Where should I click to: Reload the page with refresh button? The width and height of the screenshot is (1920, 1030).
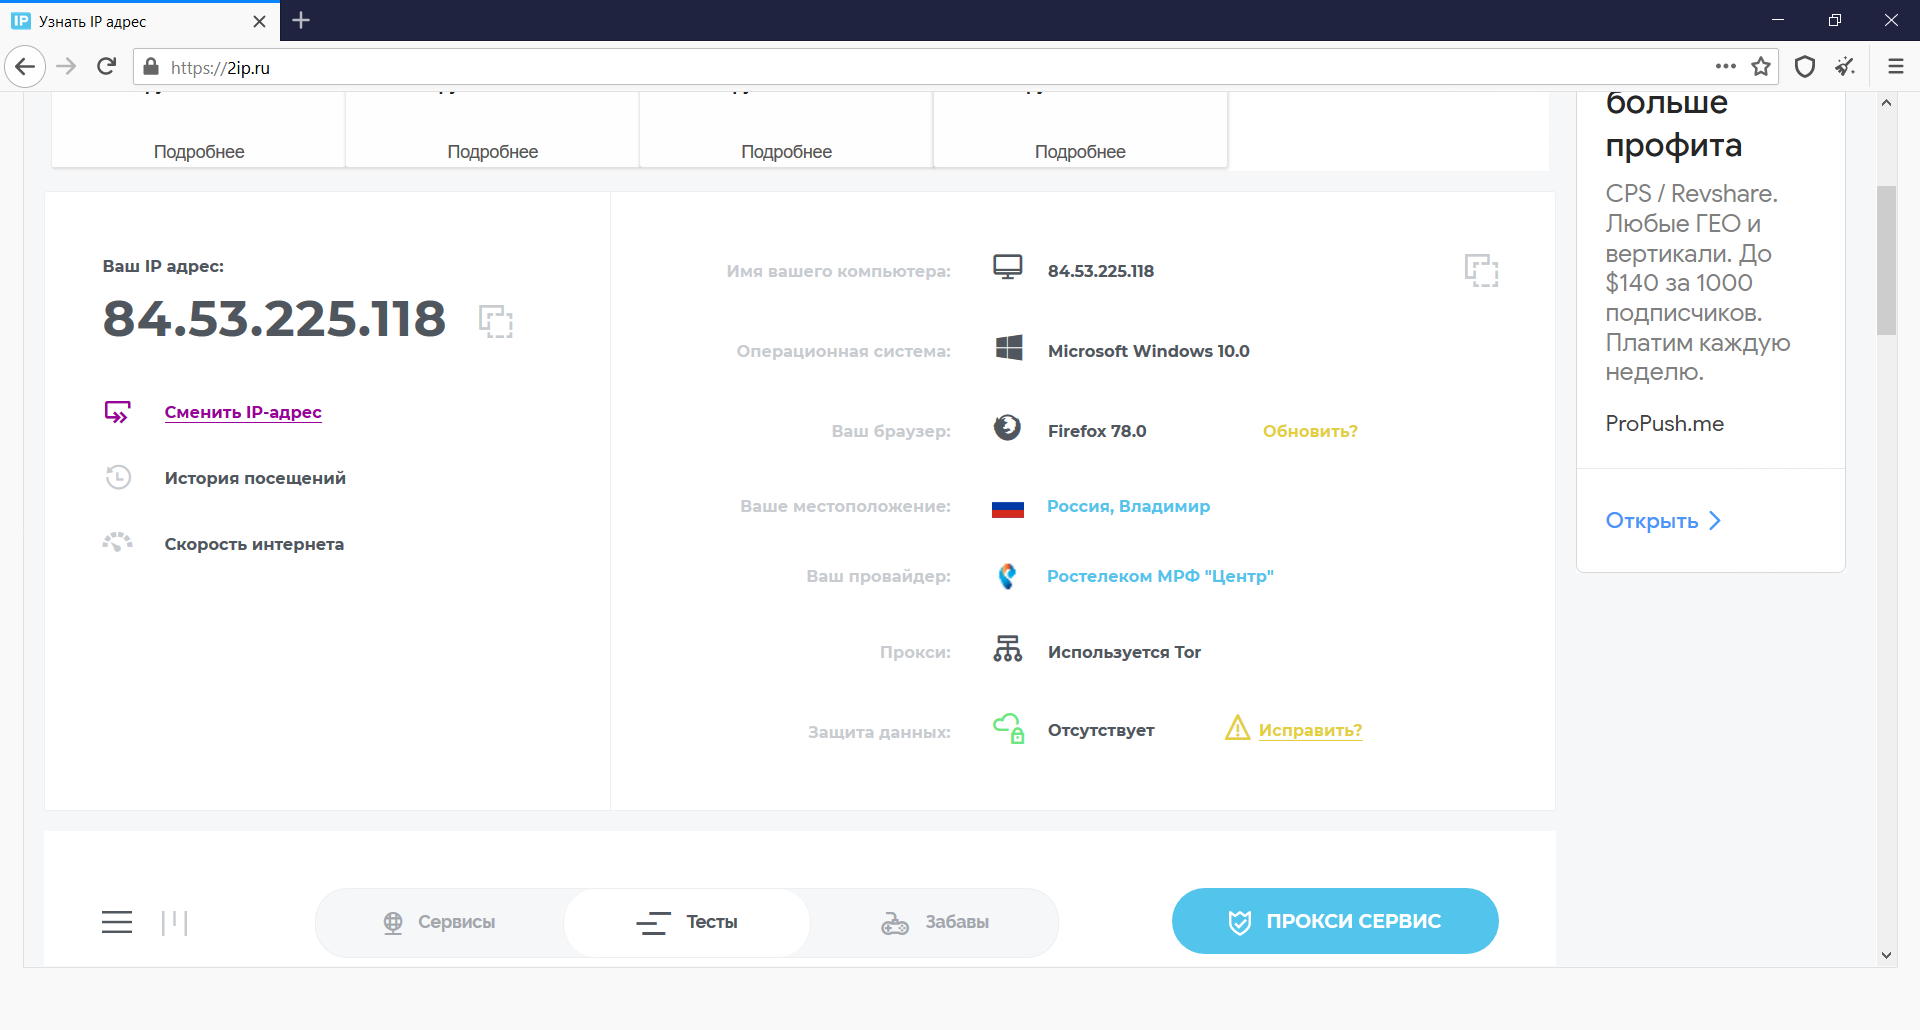coord(106,67)
